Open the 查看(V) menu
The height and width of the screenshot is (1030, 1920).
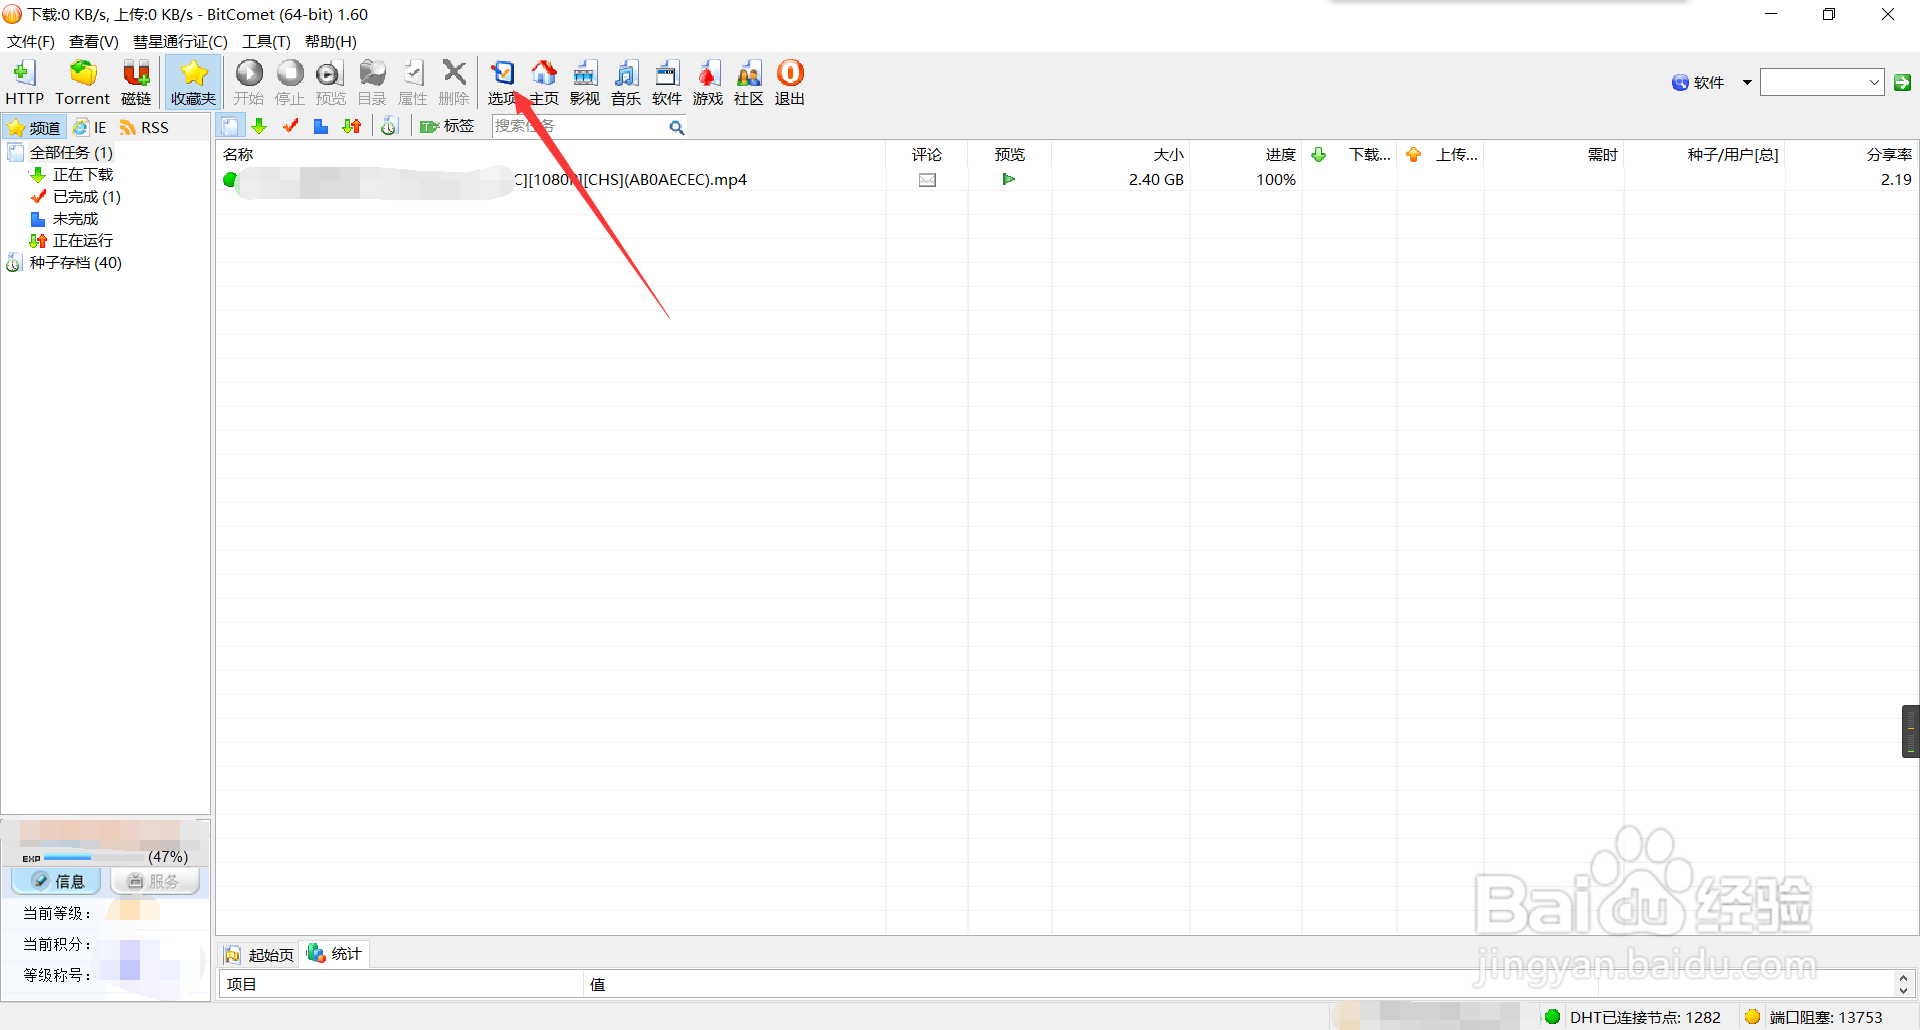coord(94,41)
